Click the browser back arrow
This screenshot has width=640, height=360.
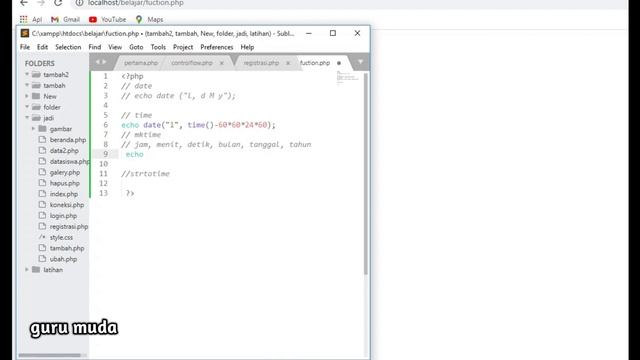point(24,3)
